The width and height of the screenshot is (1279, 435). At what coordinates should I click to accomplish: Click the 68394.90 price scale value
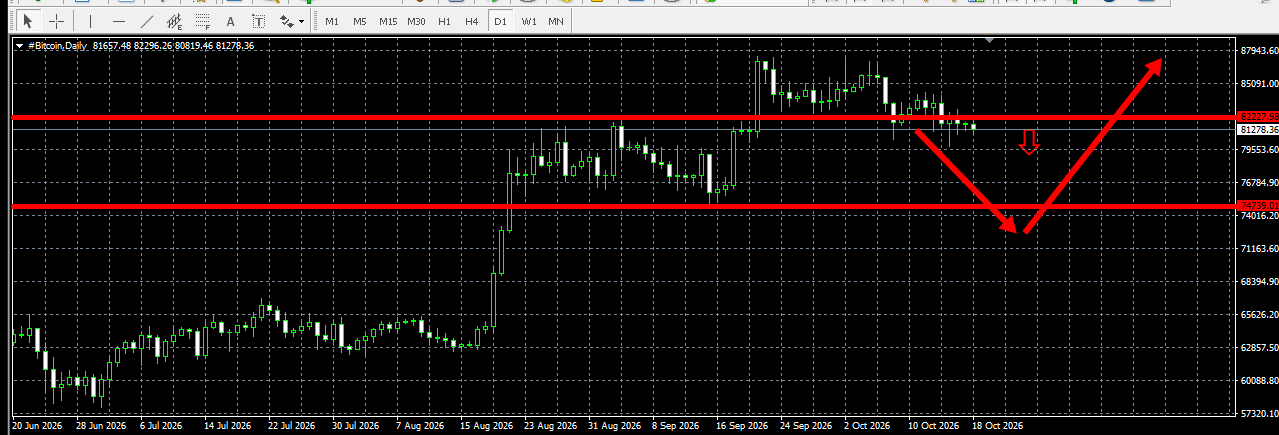tap(1258, 282)
